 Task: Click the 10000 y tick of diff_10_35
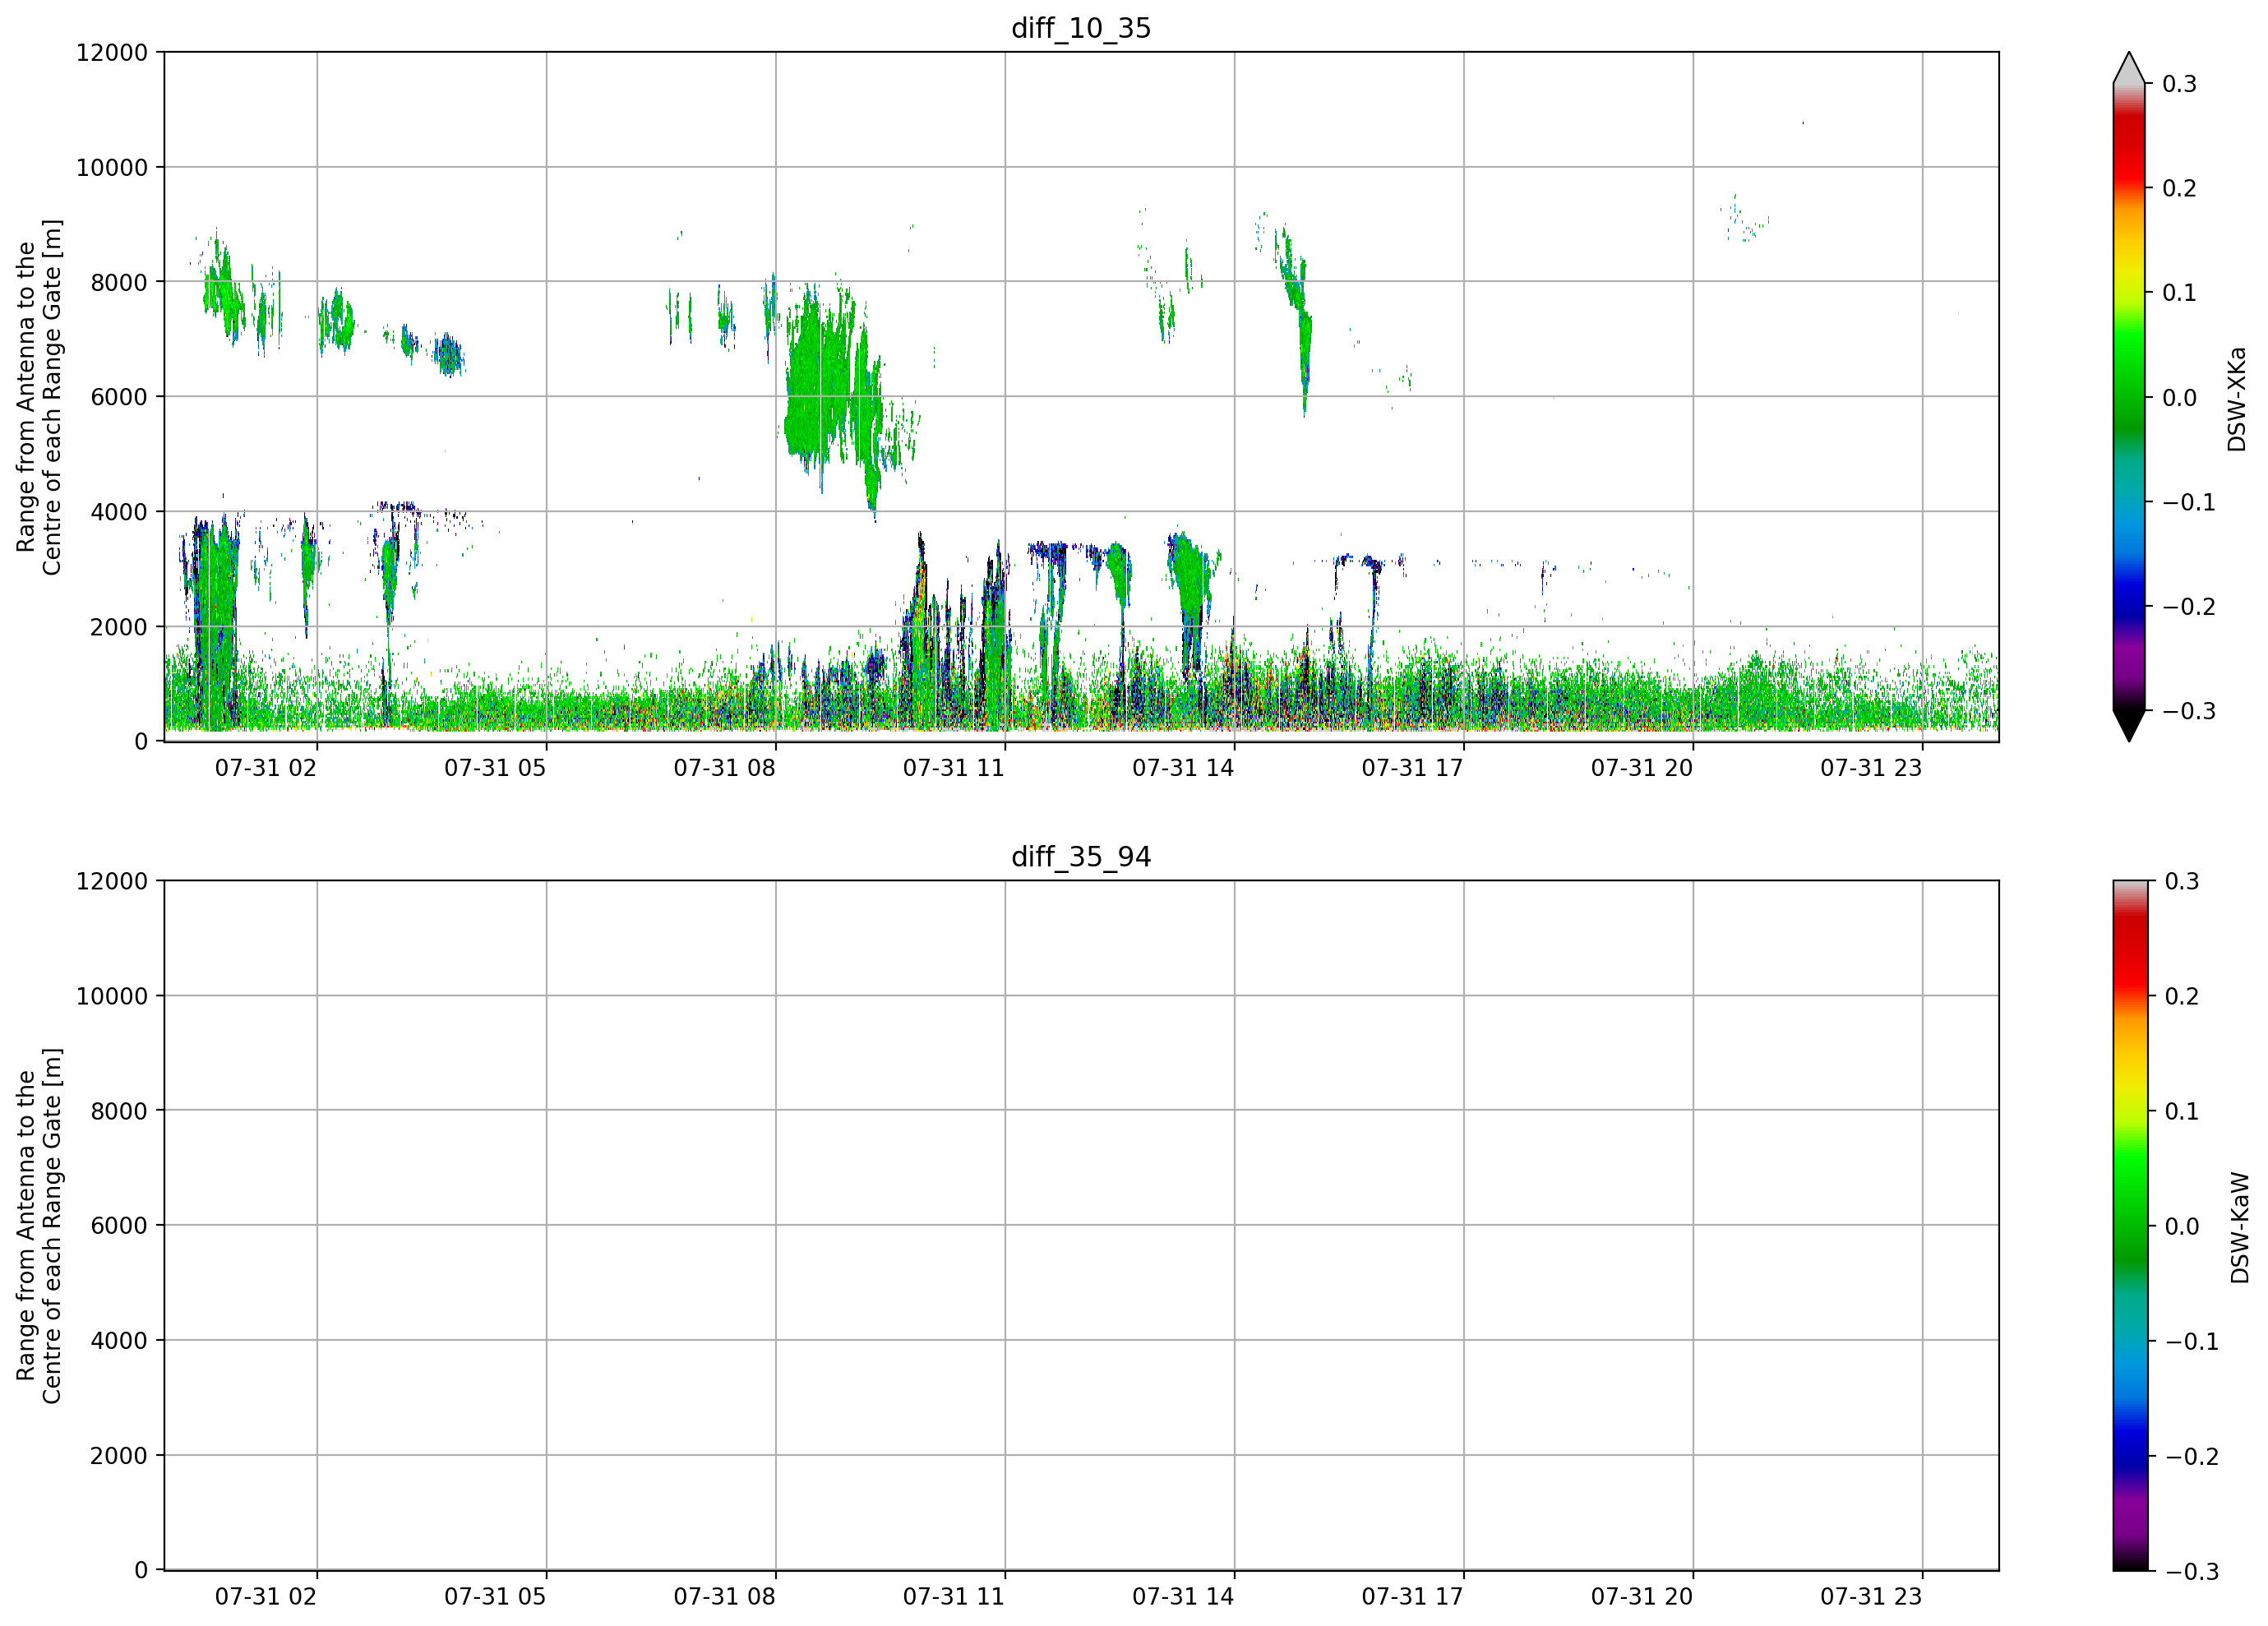(112, 167)
